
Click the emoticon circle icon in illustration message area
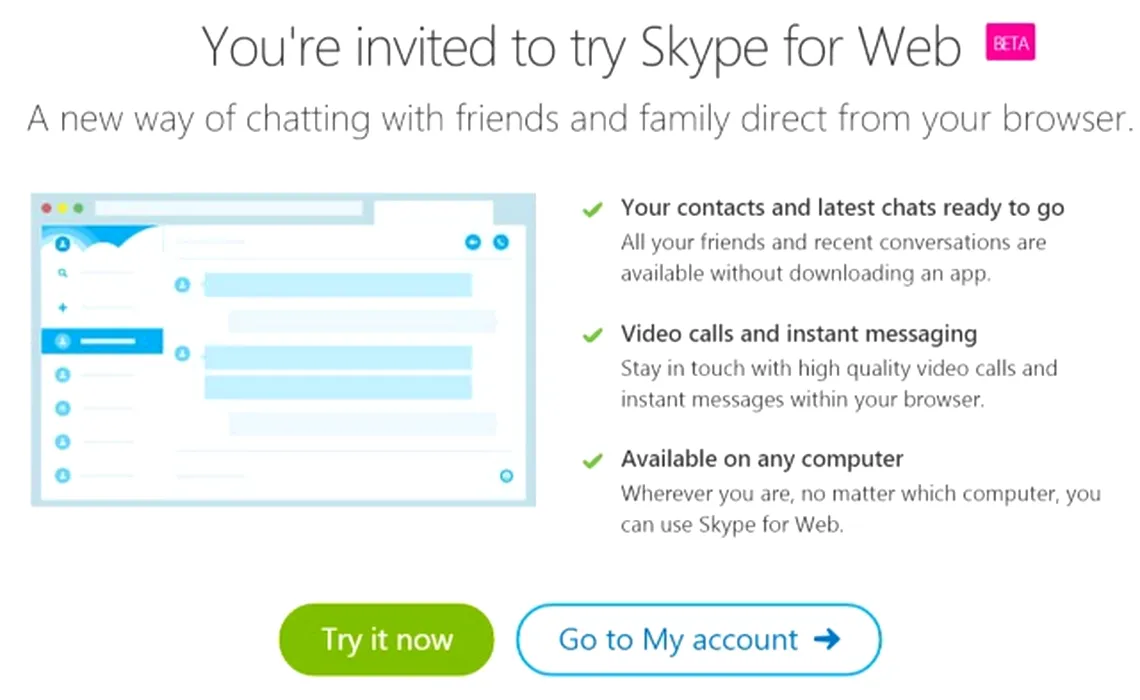(x=507, y=476)
